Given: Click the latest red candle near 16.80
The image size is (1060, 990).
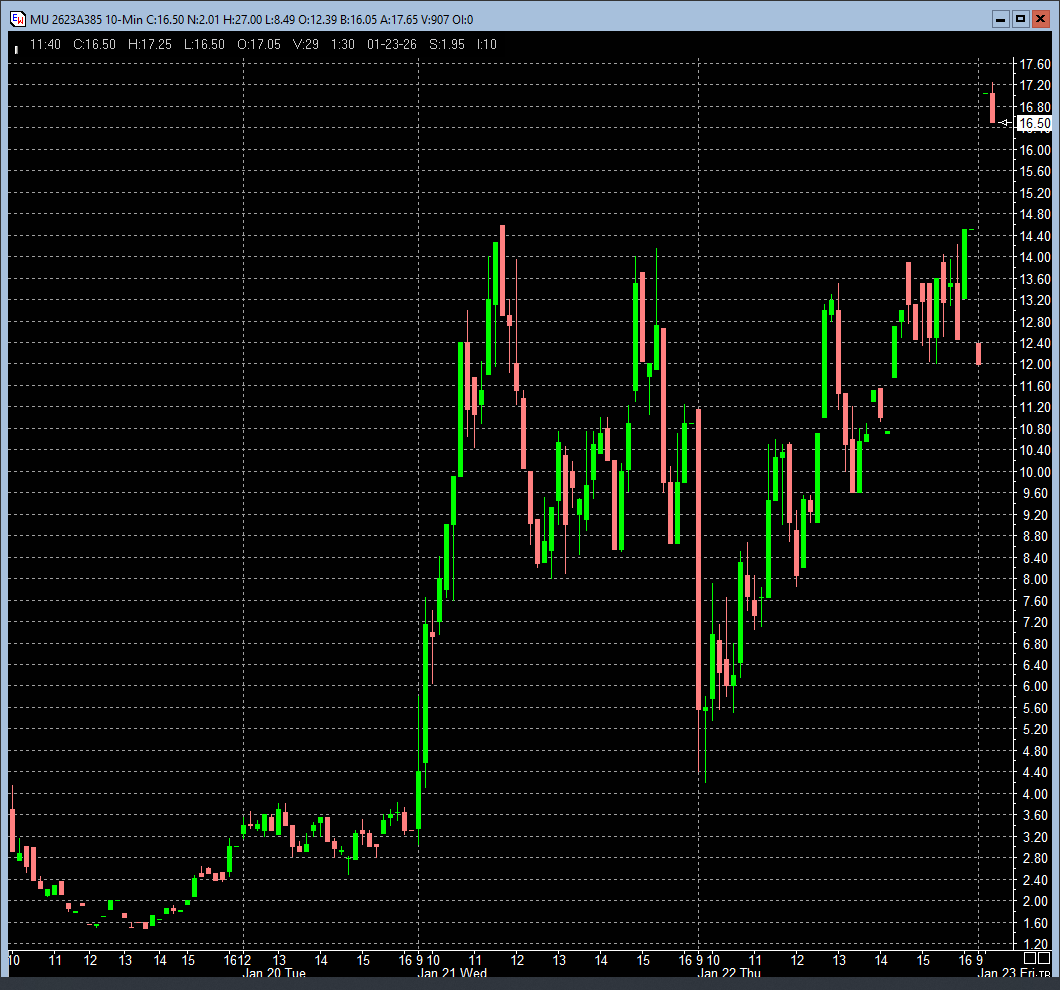Looking at the screenshot, I should click(993, 108).
